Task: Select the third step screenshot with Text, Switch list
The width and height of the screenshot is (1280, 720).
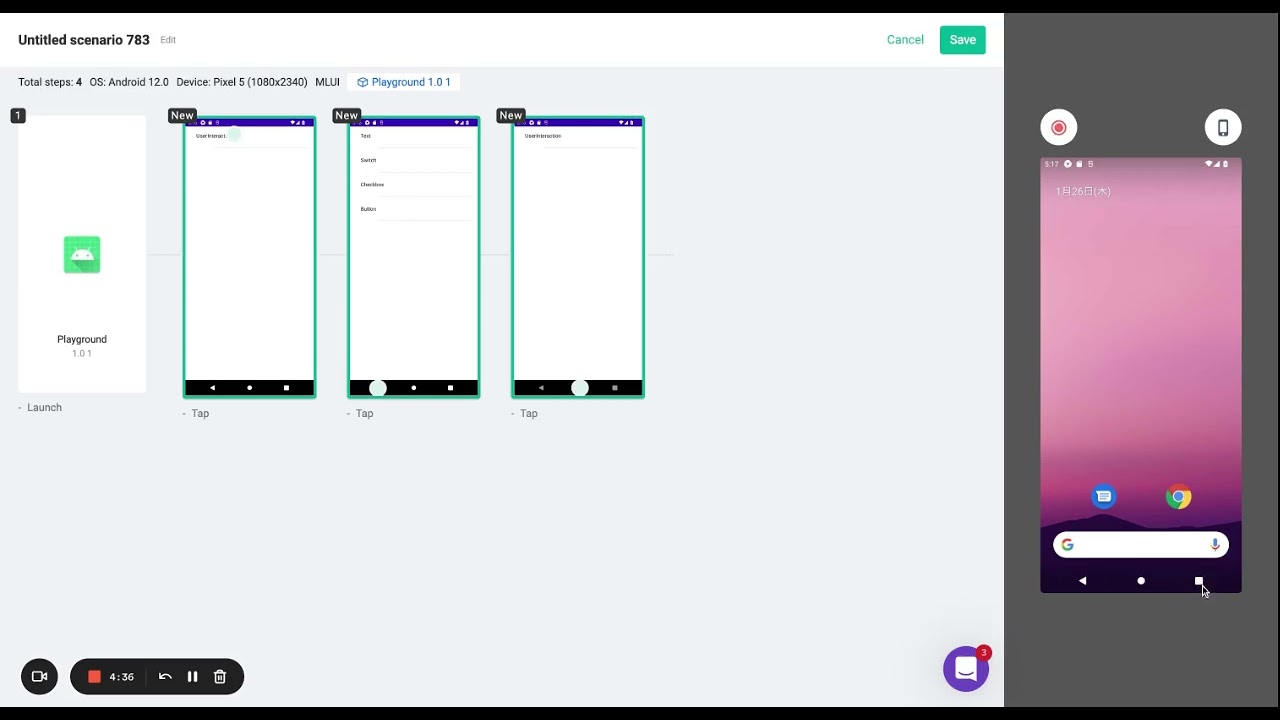Action: pos(413,257)
